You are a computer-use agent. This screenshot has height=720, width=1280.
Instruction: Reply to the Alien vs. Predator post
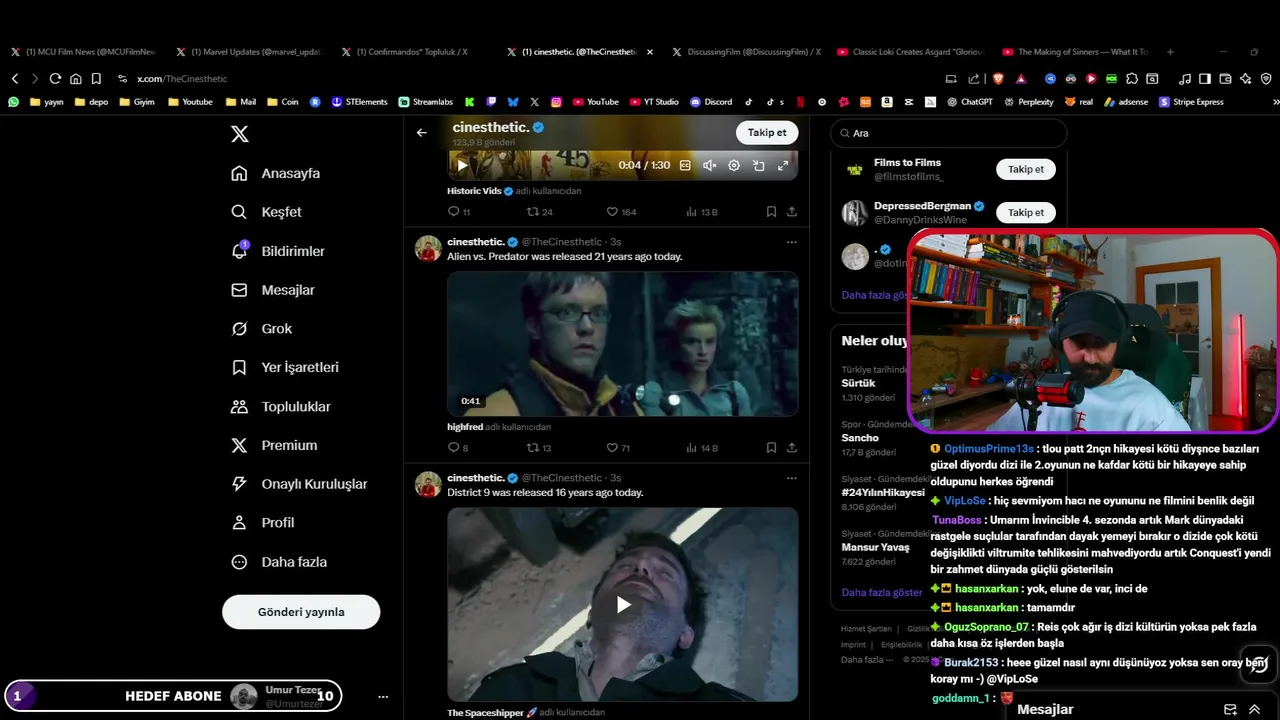point(458,448)
